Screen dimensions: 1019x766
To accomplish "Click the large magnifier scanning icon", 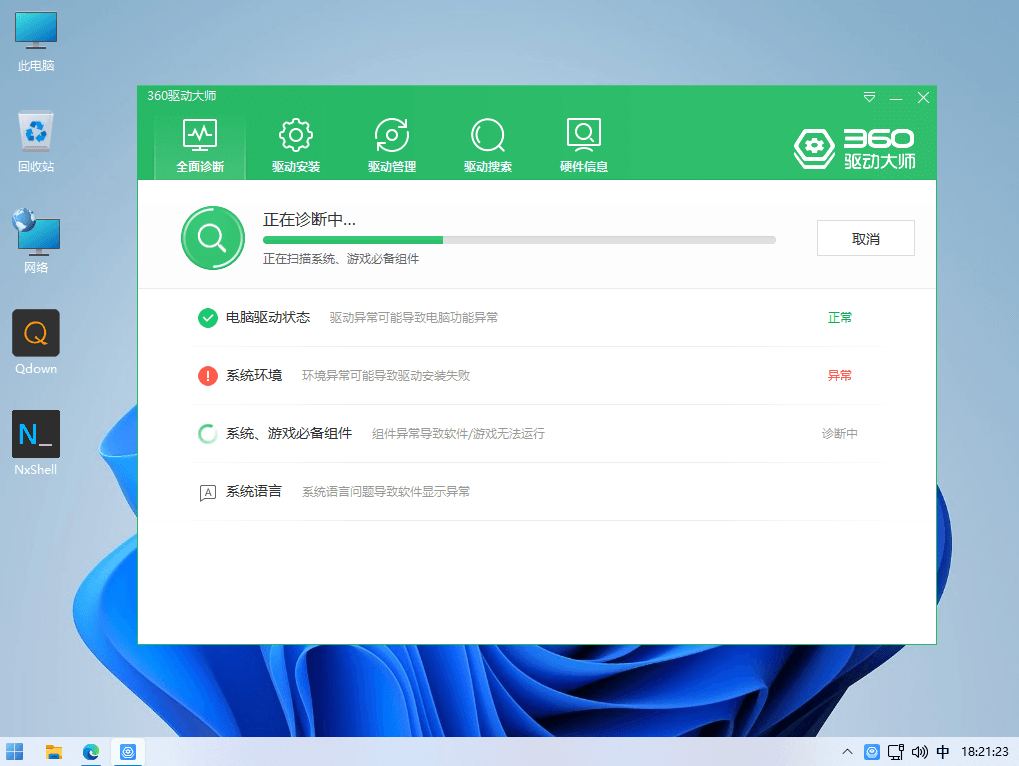I will point(213,238).
